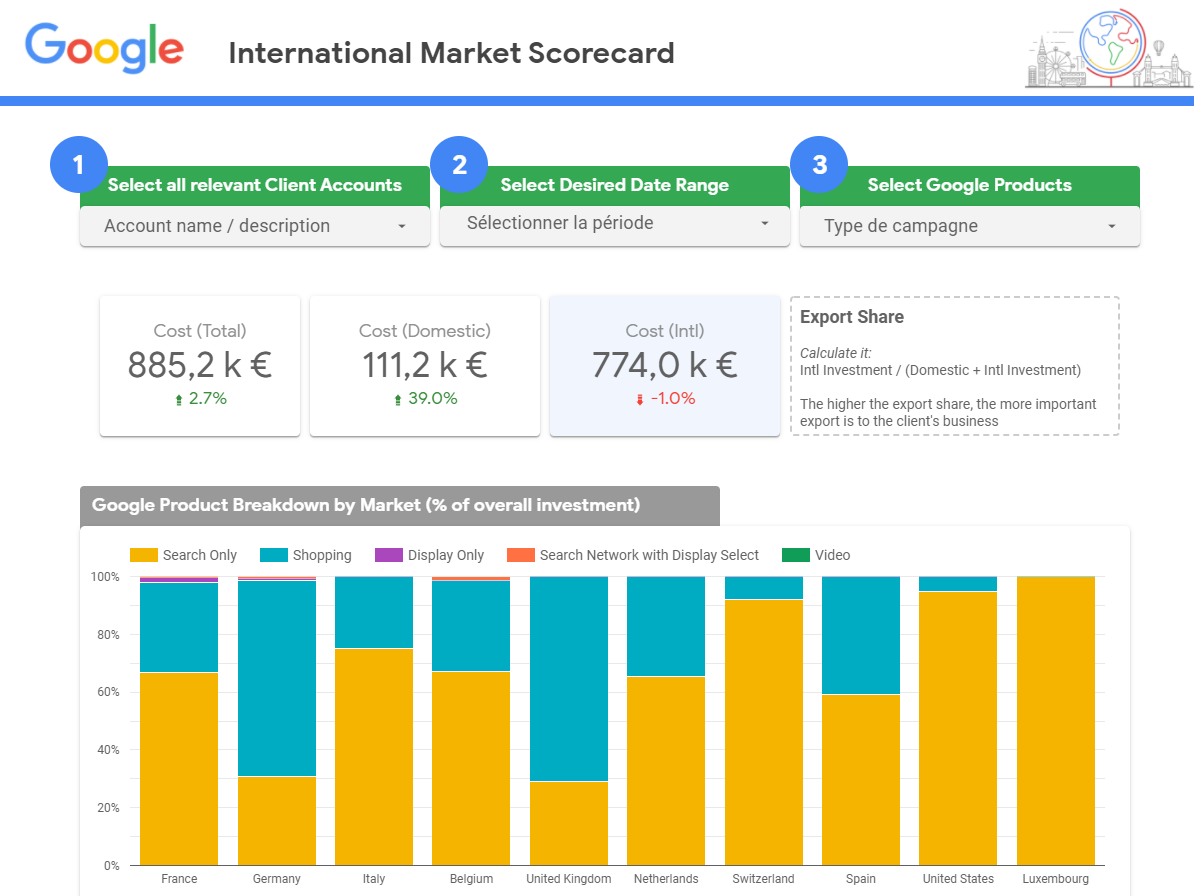Click the green up arrow beside 39.0%
This screenshot has width=1194, height=896.
[397, 400]
